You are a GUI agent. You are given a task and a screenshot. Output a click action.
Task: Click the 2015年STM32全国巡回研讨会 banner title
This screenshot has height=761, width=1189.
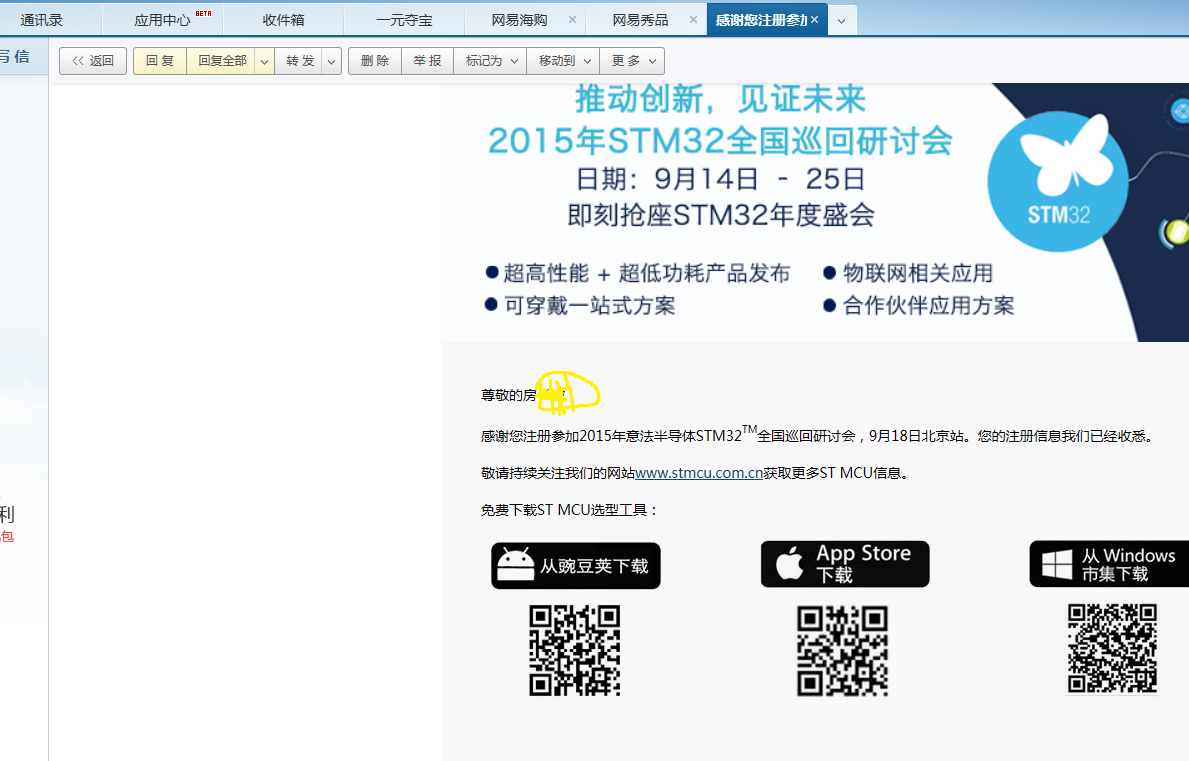[720, 141]
